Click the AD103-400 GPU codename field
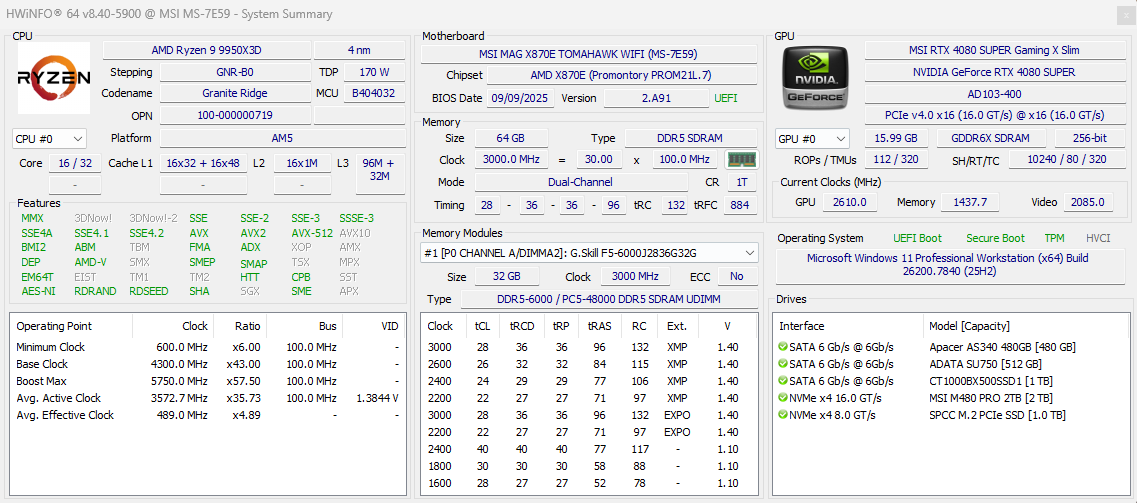The height and width of the screenshot is (503, 1137). tap(993, 93)
